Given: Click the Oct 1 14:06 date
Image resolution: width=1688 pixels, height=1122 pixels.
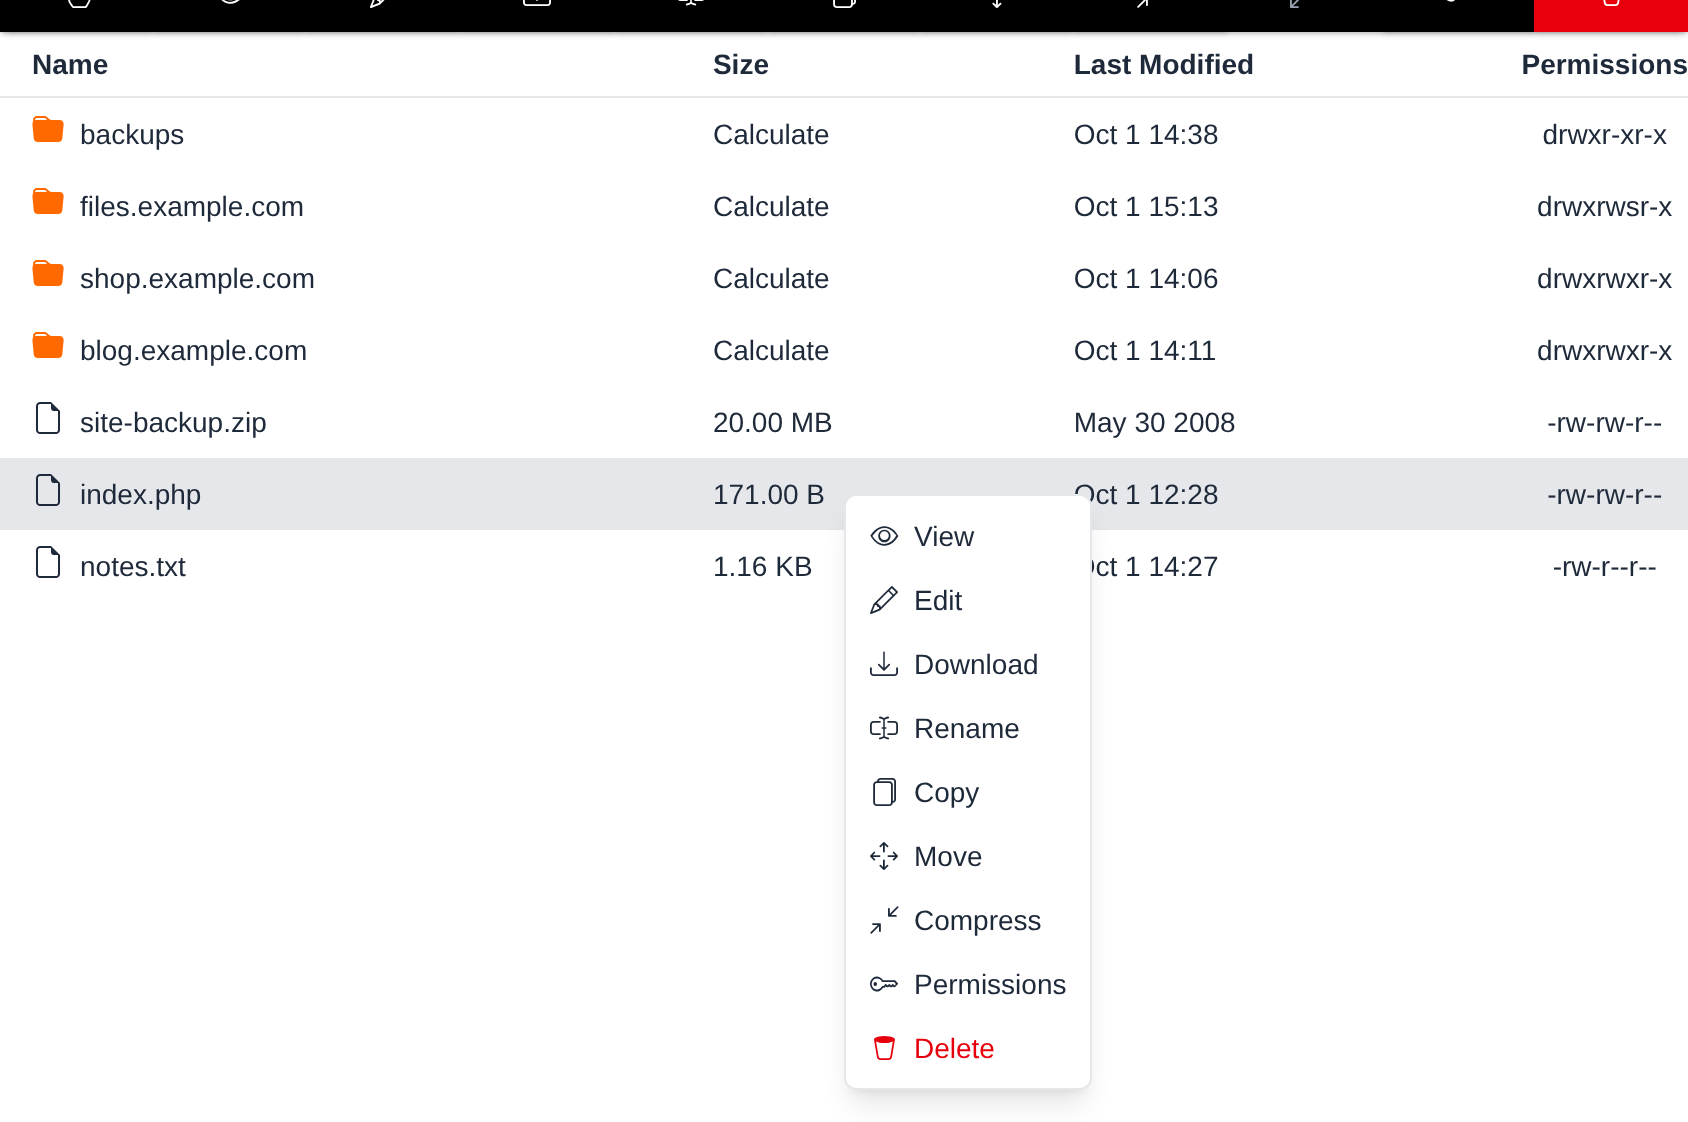Looking at the screenshot, I should [x=1146, y=278].
